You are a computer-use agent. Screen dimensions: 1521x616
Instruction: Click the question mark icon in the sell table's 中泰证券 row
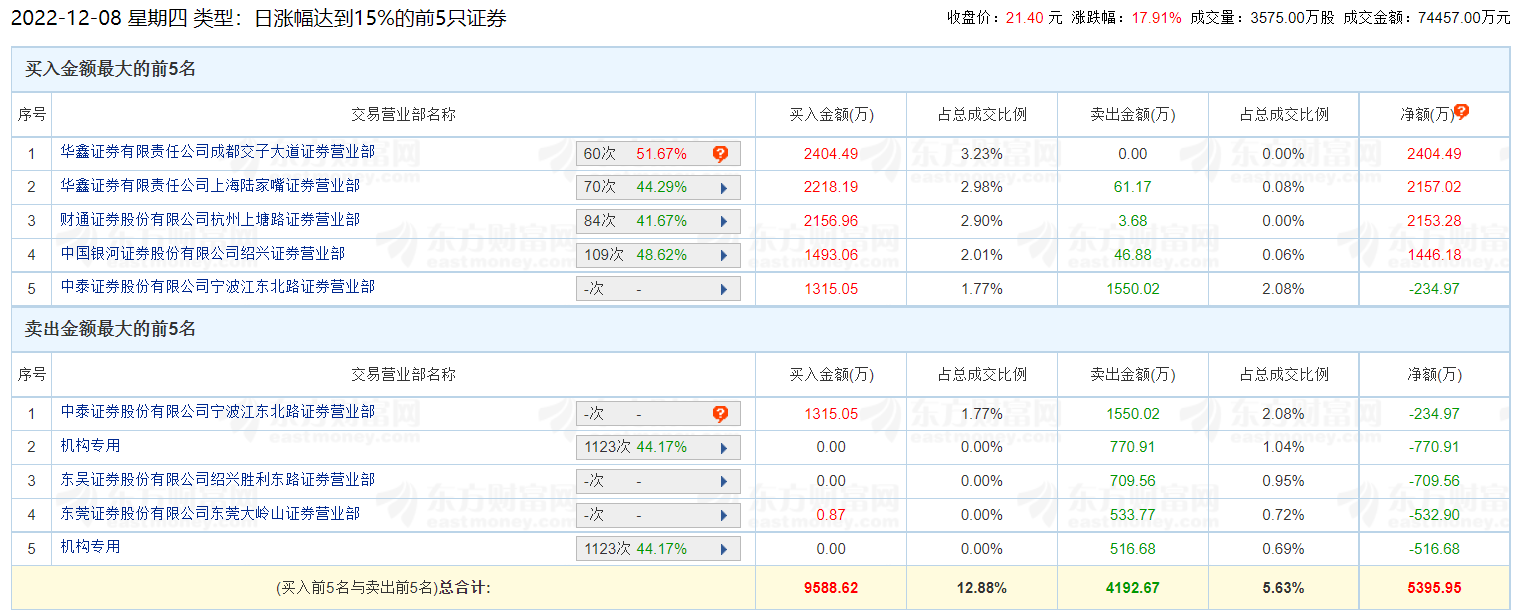720,414
